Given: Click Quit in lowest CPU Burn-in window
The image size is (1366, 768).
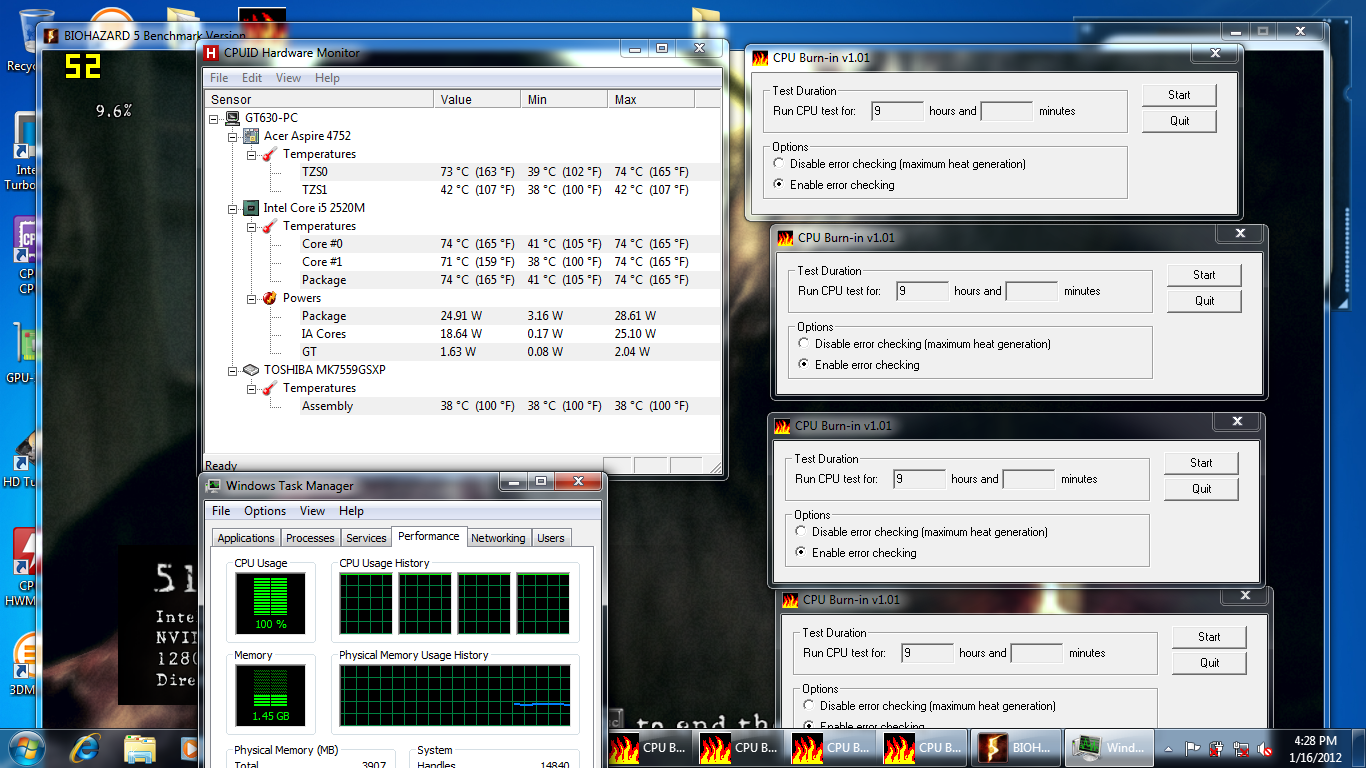Looking at the screenshot, I should coord(1209,663).
